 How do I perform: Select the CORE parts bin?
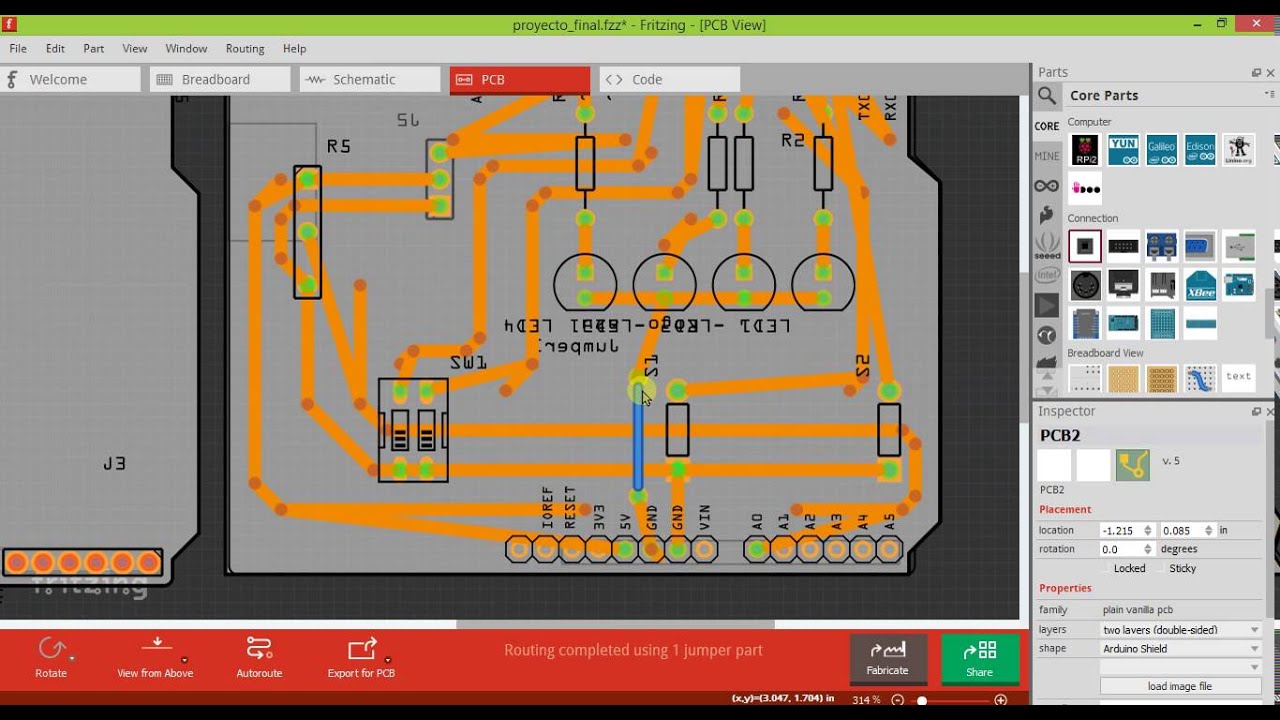point(1047,126)
